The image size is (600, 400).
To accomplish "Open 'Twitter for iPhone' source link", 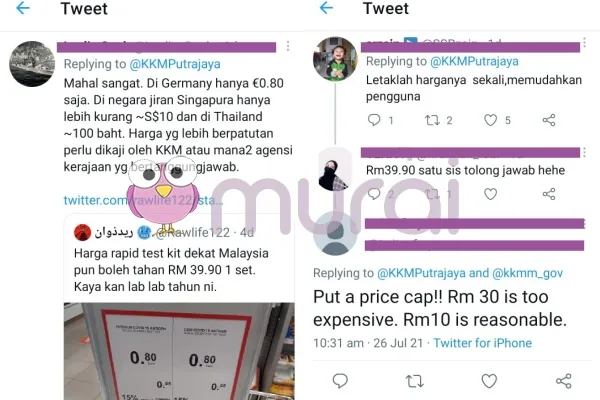I will pos(482,343).
